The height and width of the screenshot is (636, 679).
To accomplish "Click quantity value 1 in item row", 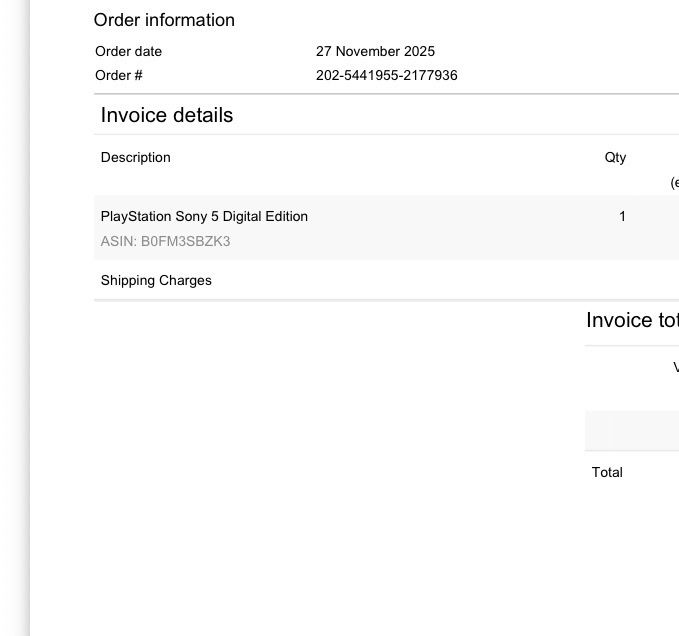I will pyautogui.click(x=622, y=216).
